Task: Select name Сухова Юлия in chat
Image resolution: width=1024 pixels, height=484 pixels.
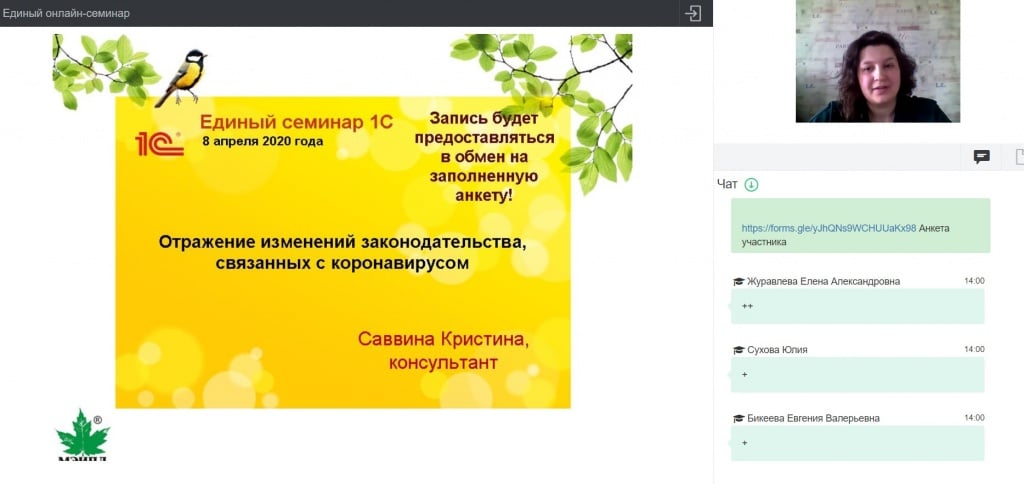Action: pyautogui.click(x=777, y=350)
